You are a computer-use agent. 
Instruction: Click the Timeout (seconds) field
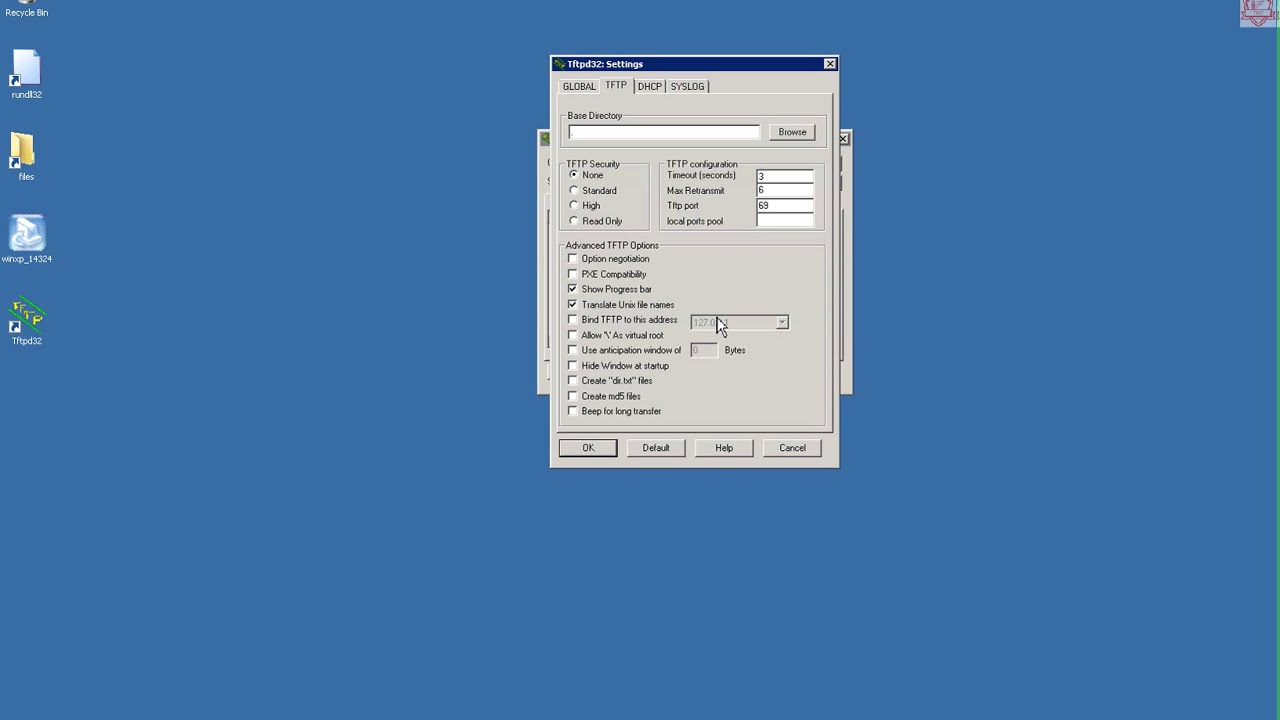point(785,176)
